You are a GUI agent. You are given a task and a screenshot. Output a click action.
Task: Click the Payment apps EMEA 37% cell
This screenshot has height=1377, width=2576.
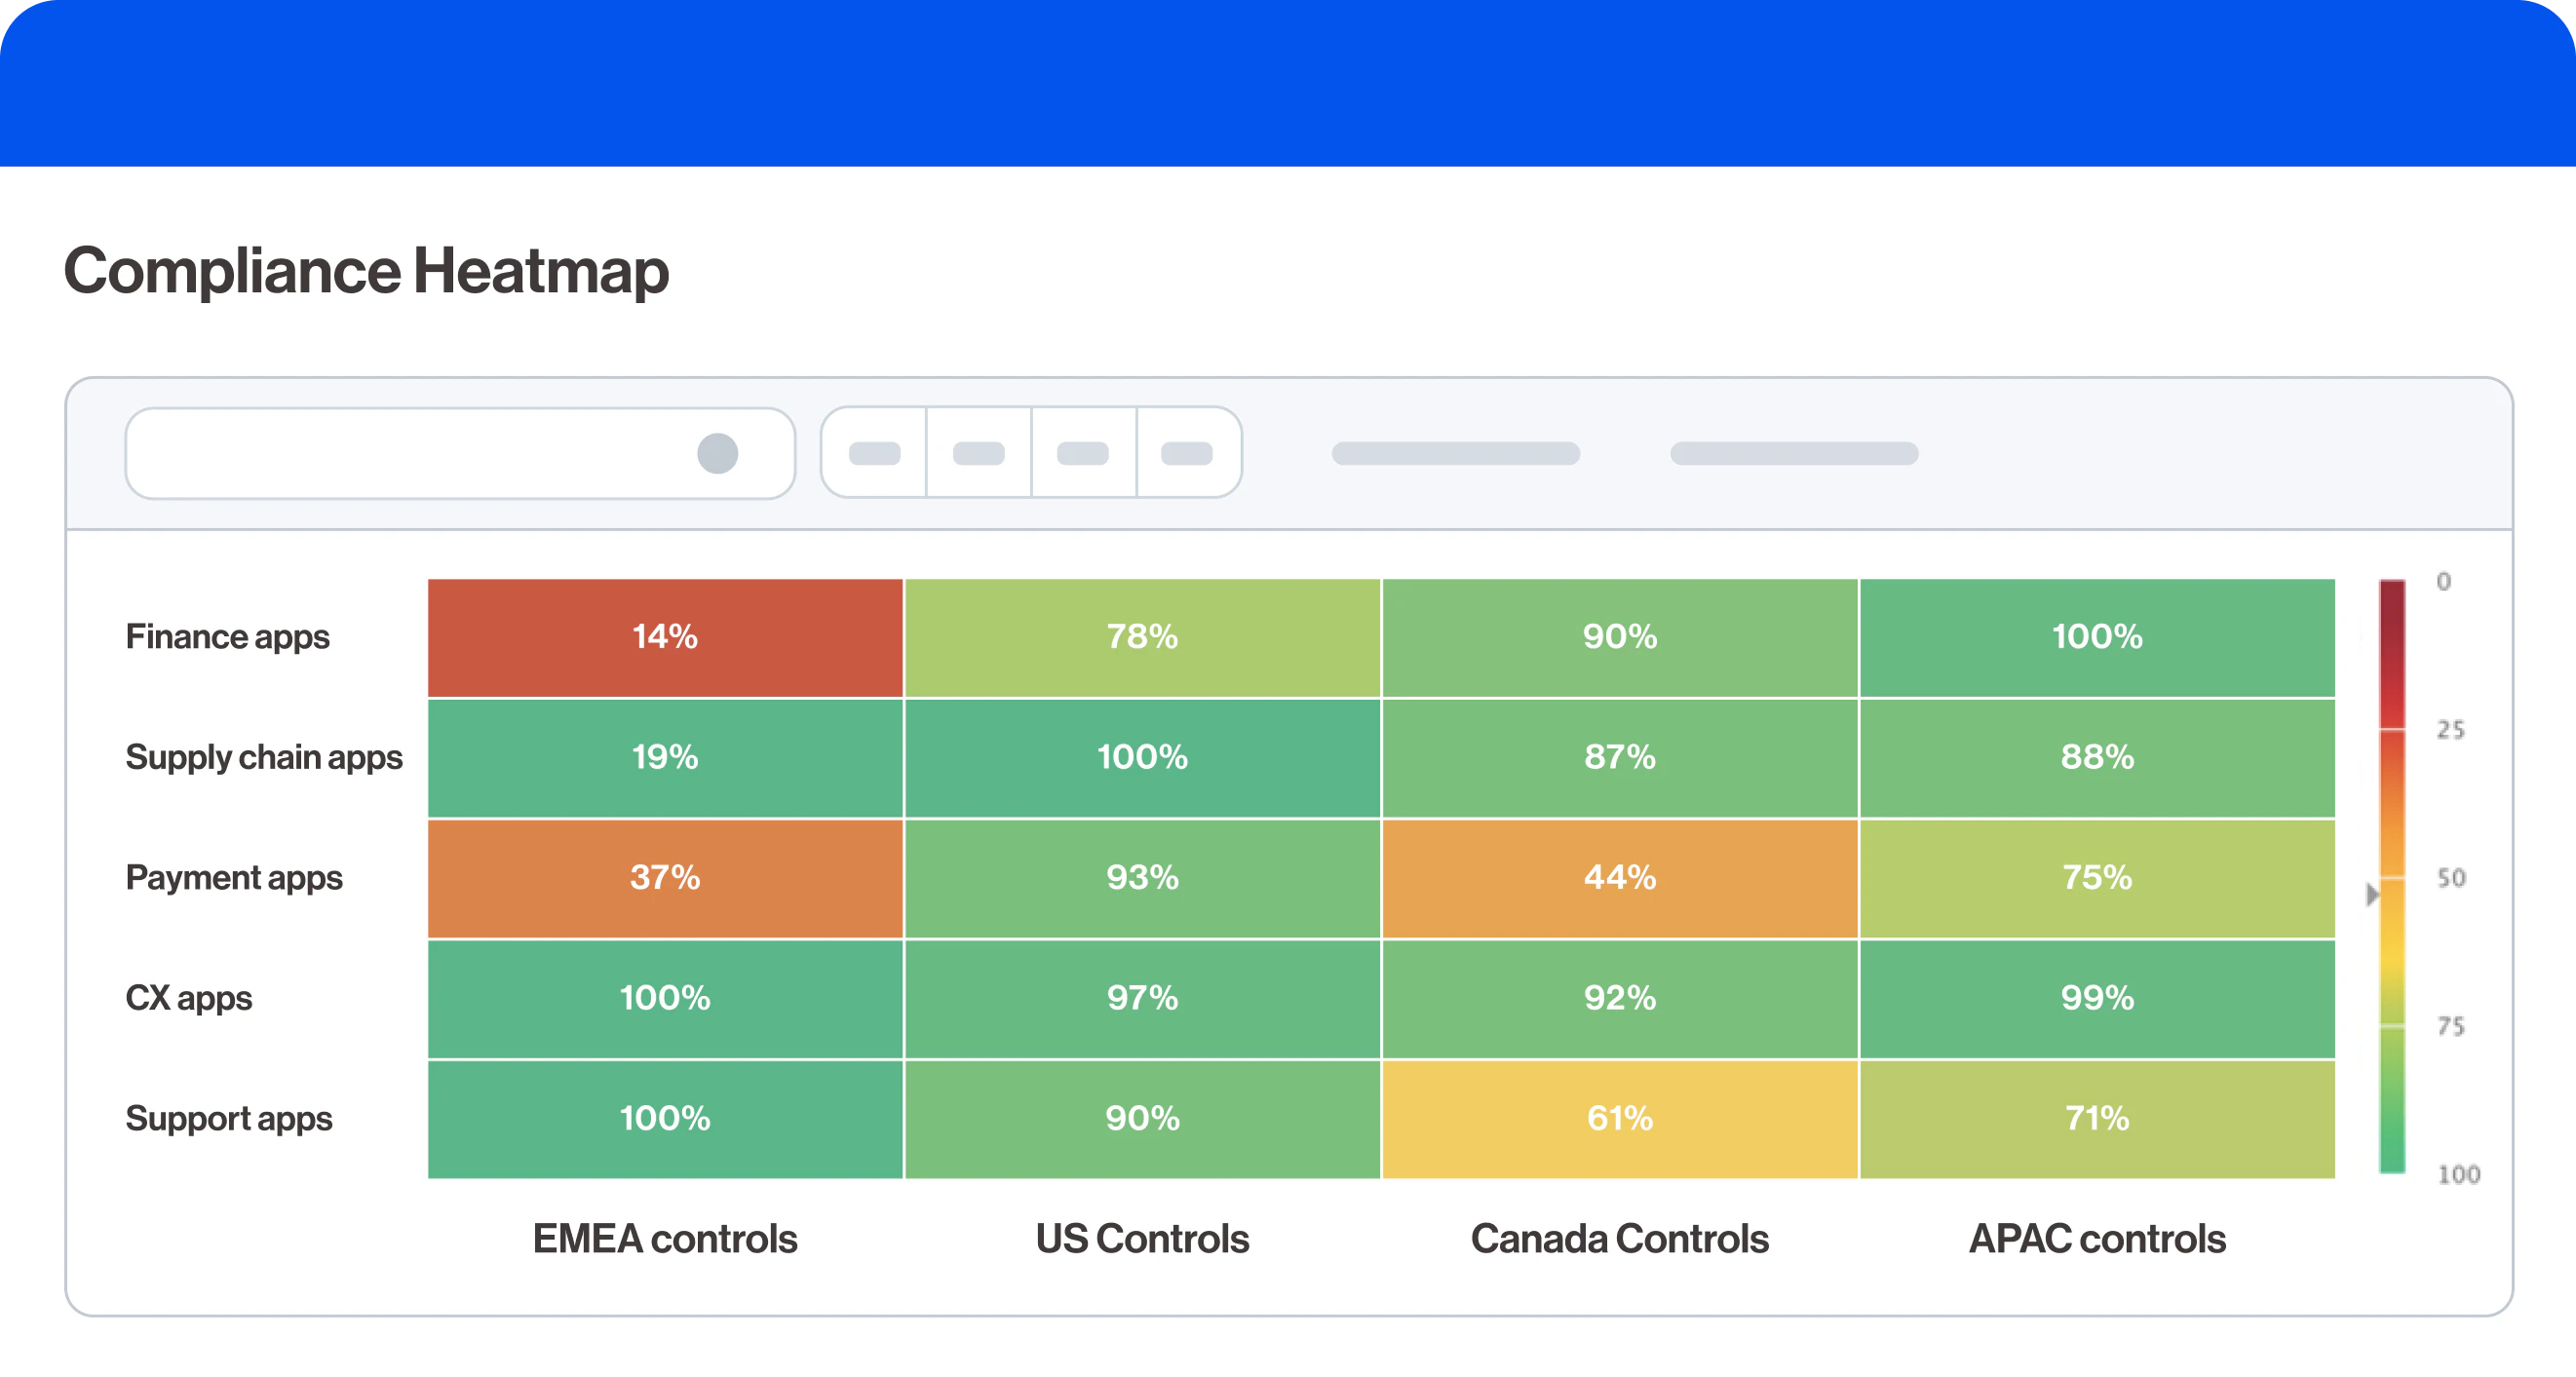coord(665,878)
